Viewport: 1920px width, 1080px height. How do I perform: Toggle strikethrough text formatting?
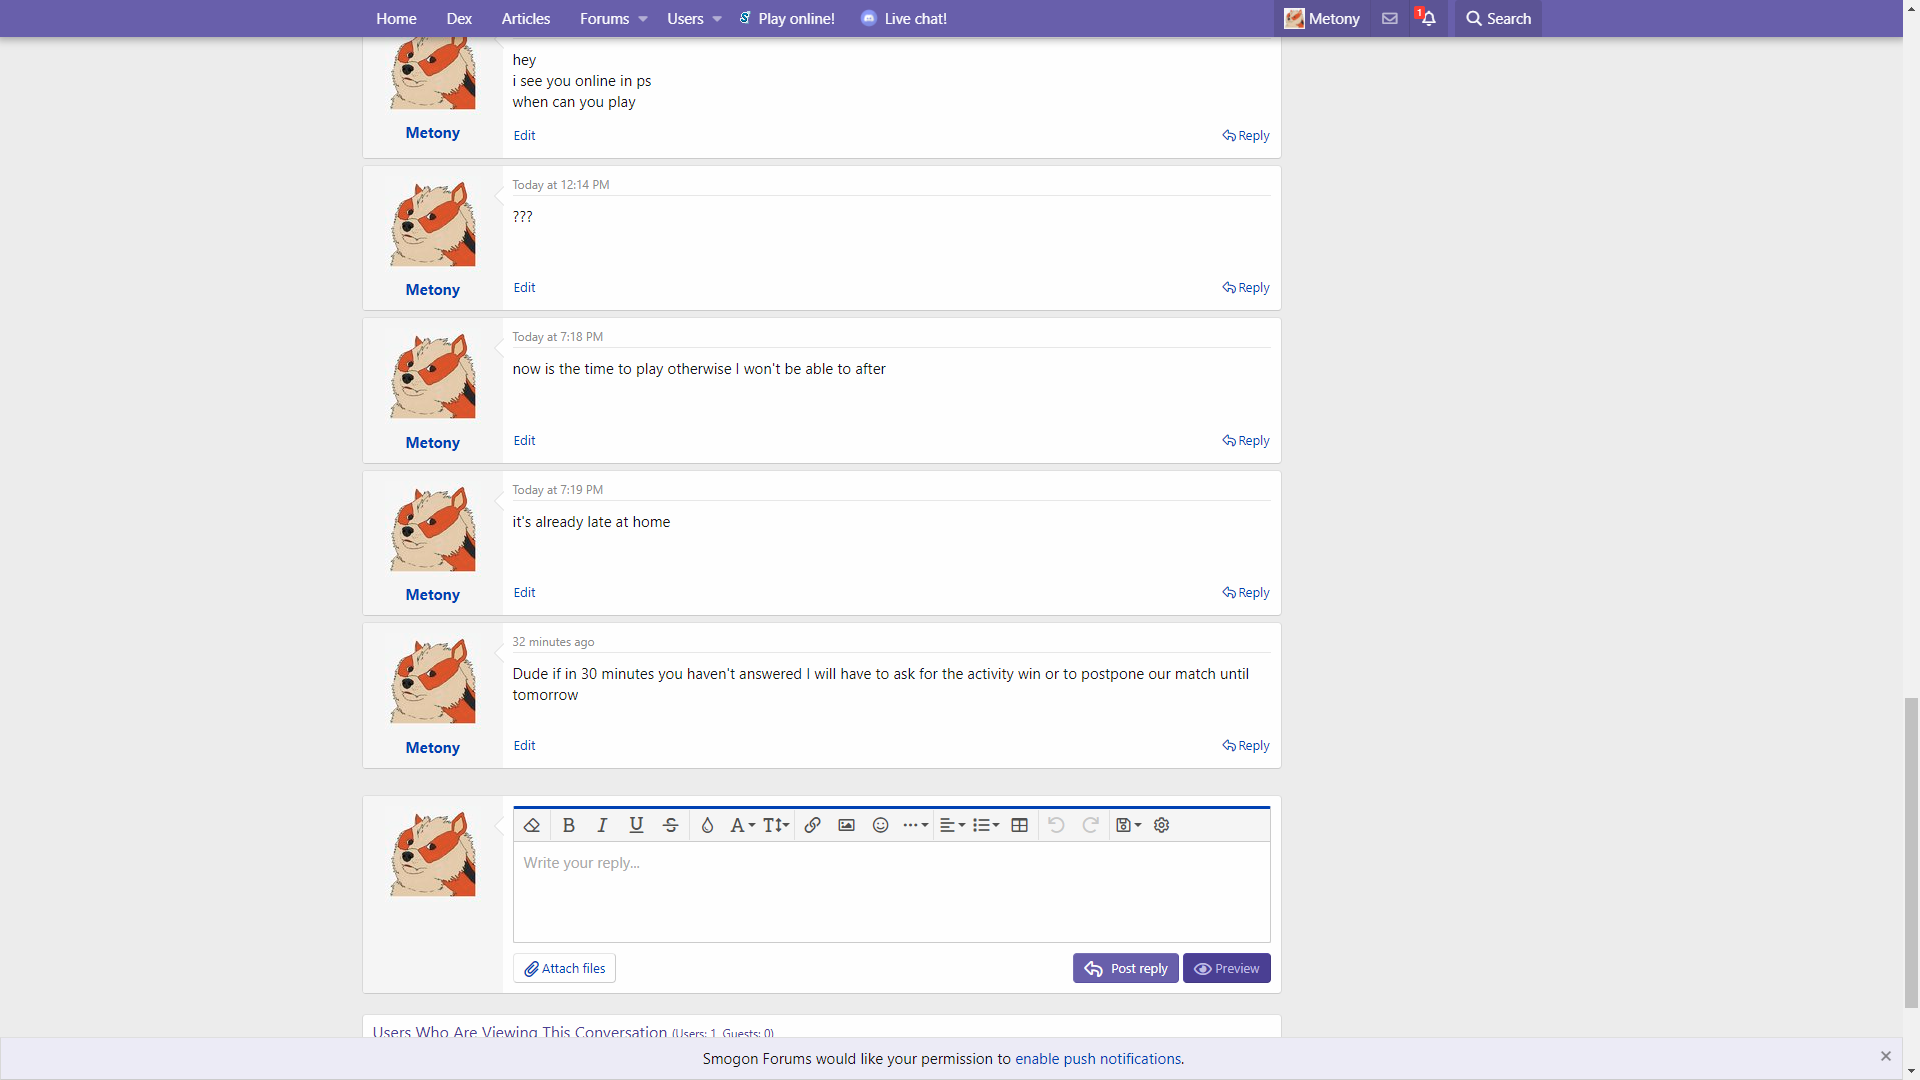(x=670, y=825)
